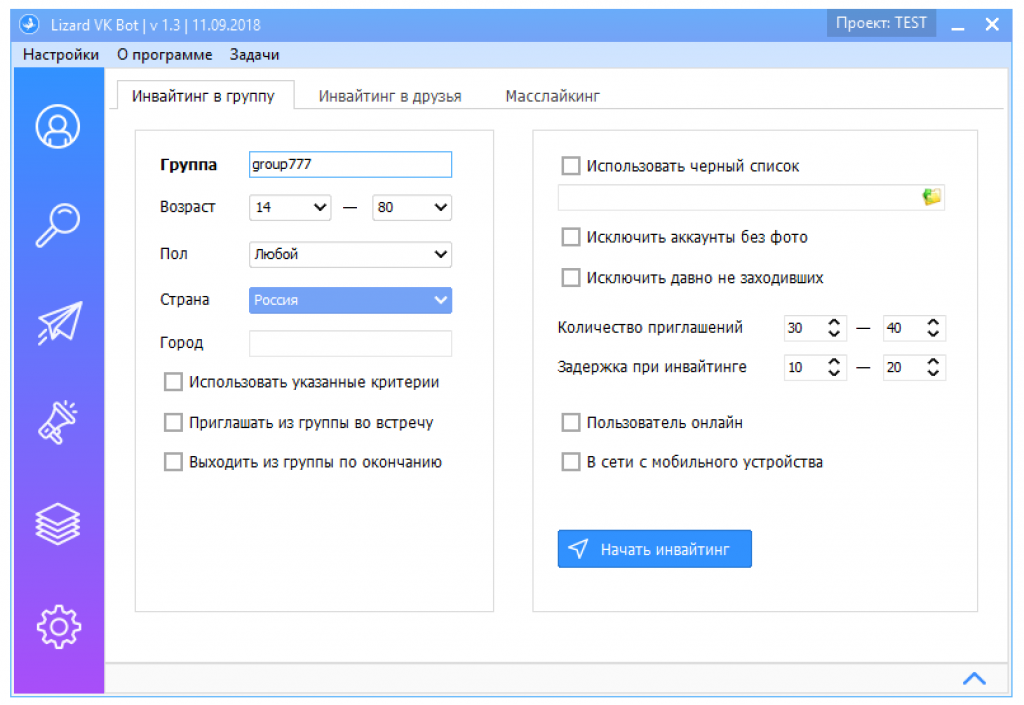Browse for blacklist file folder icon
The width and height of the screenshot is (1024, 705).
pyautogui.click(x=932, y=196)
